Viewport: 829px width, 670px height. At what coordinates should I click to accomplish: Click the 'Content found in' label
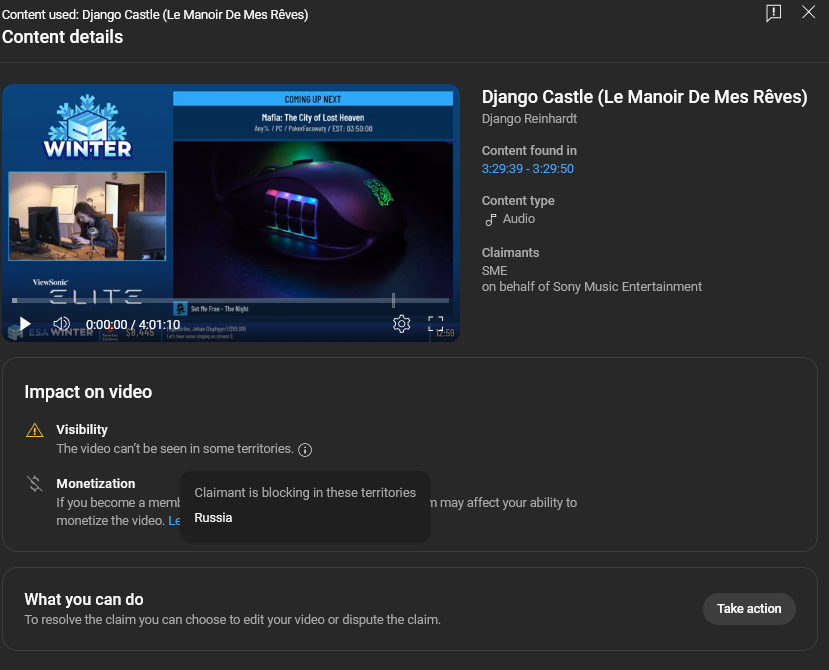click(x=529, y=151)
